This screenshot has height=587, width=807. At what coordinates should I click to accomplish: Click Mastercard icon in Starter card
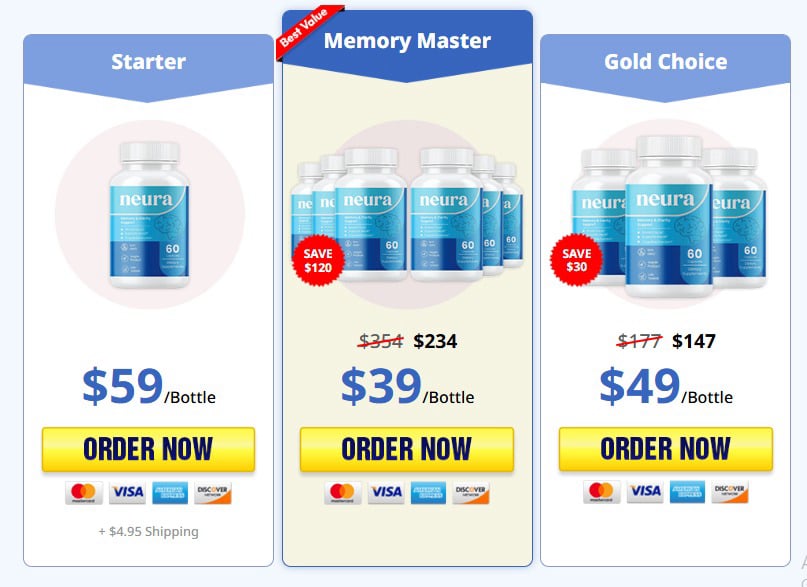point(84,493)
